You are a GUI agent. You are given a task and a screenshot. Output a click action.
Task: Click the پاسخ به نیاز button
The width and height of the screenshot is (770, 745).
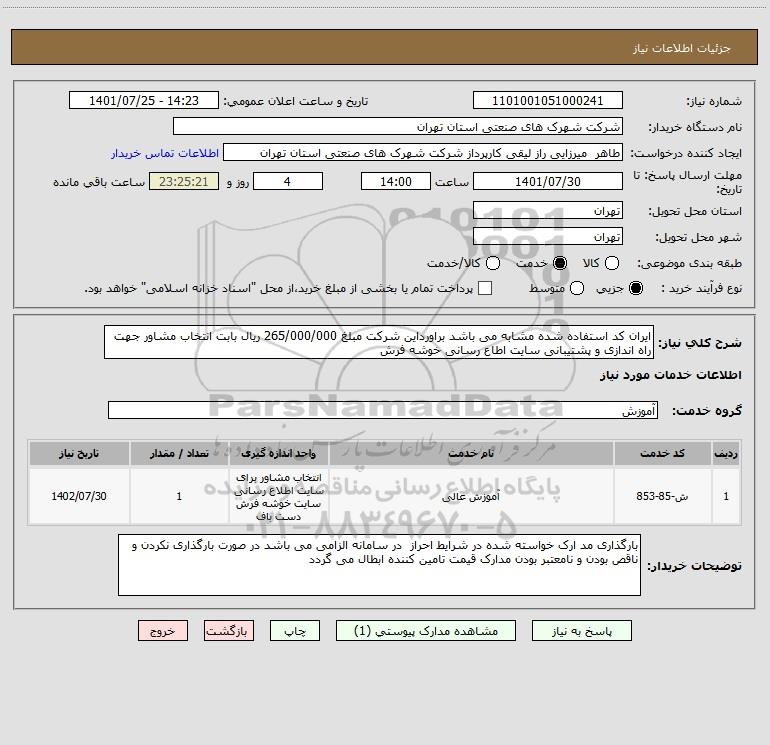tap(582, 631)
